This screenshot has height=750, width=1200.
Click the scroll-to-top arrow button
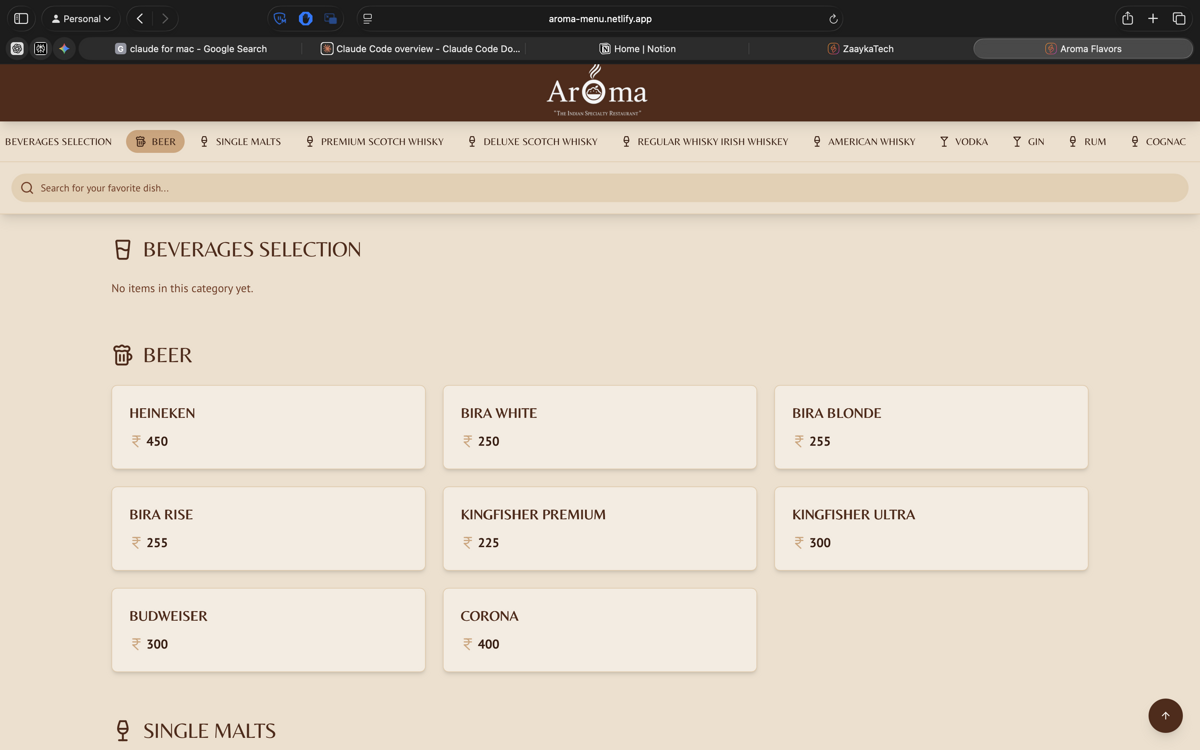pos(1165,715)
